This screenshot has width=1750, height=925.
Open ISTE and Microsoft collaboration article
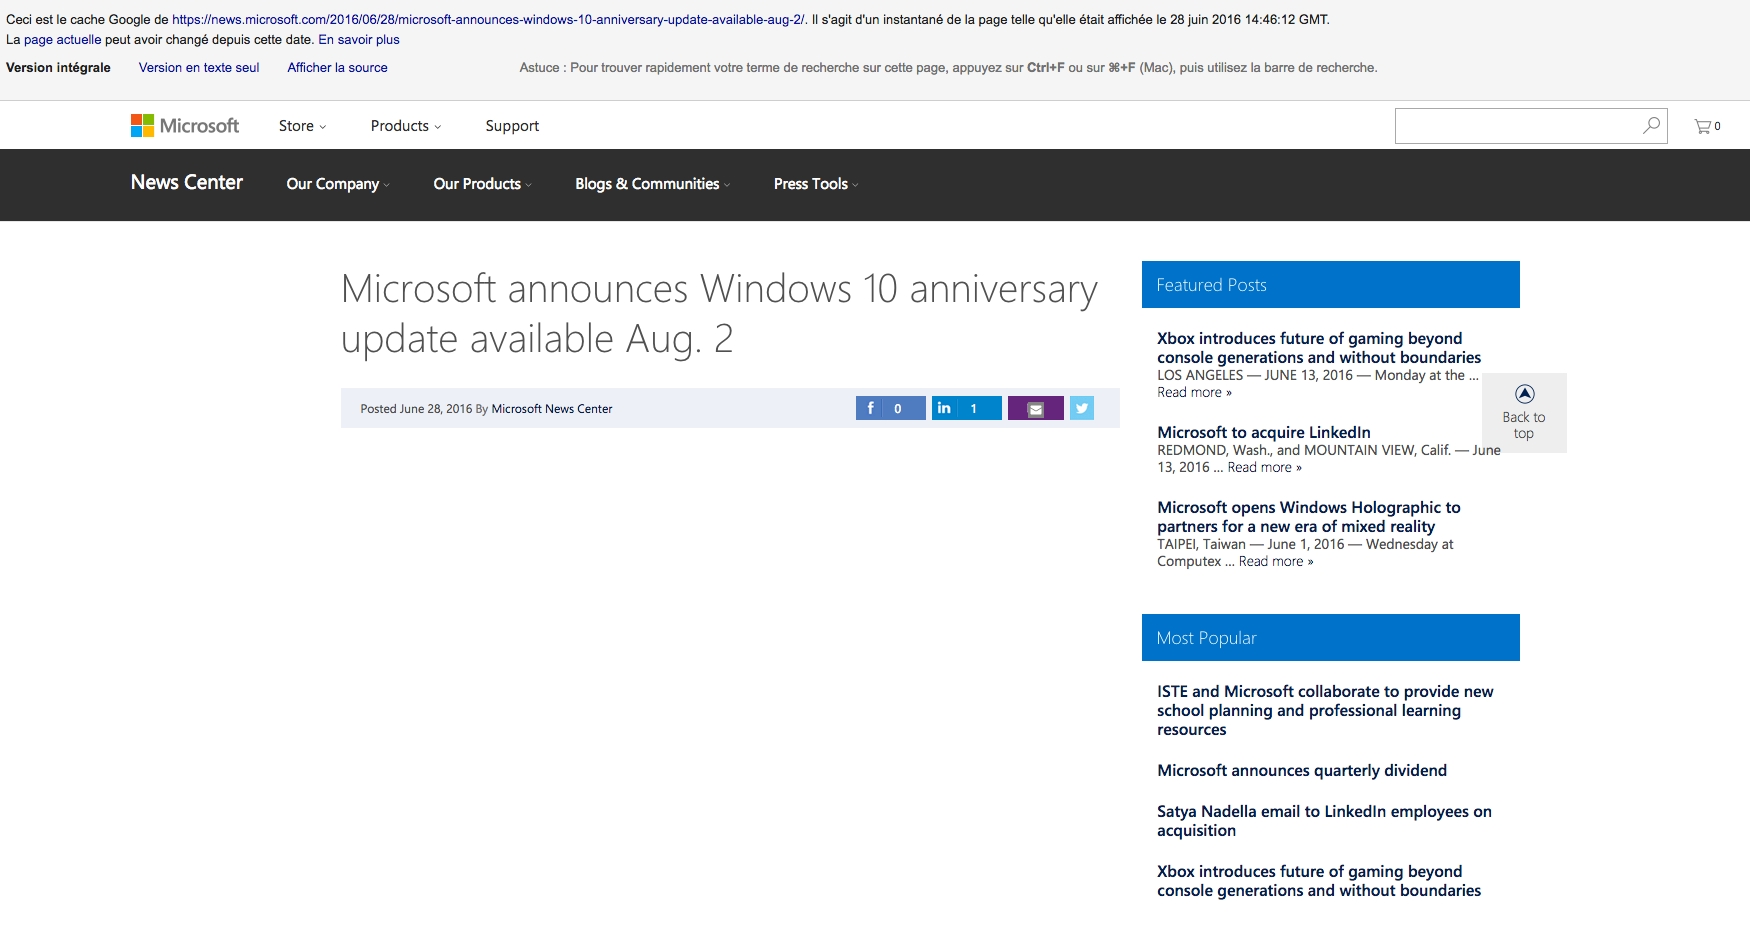click(1325, 710)
